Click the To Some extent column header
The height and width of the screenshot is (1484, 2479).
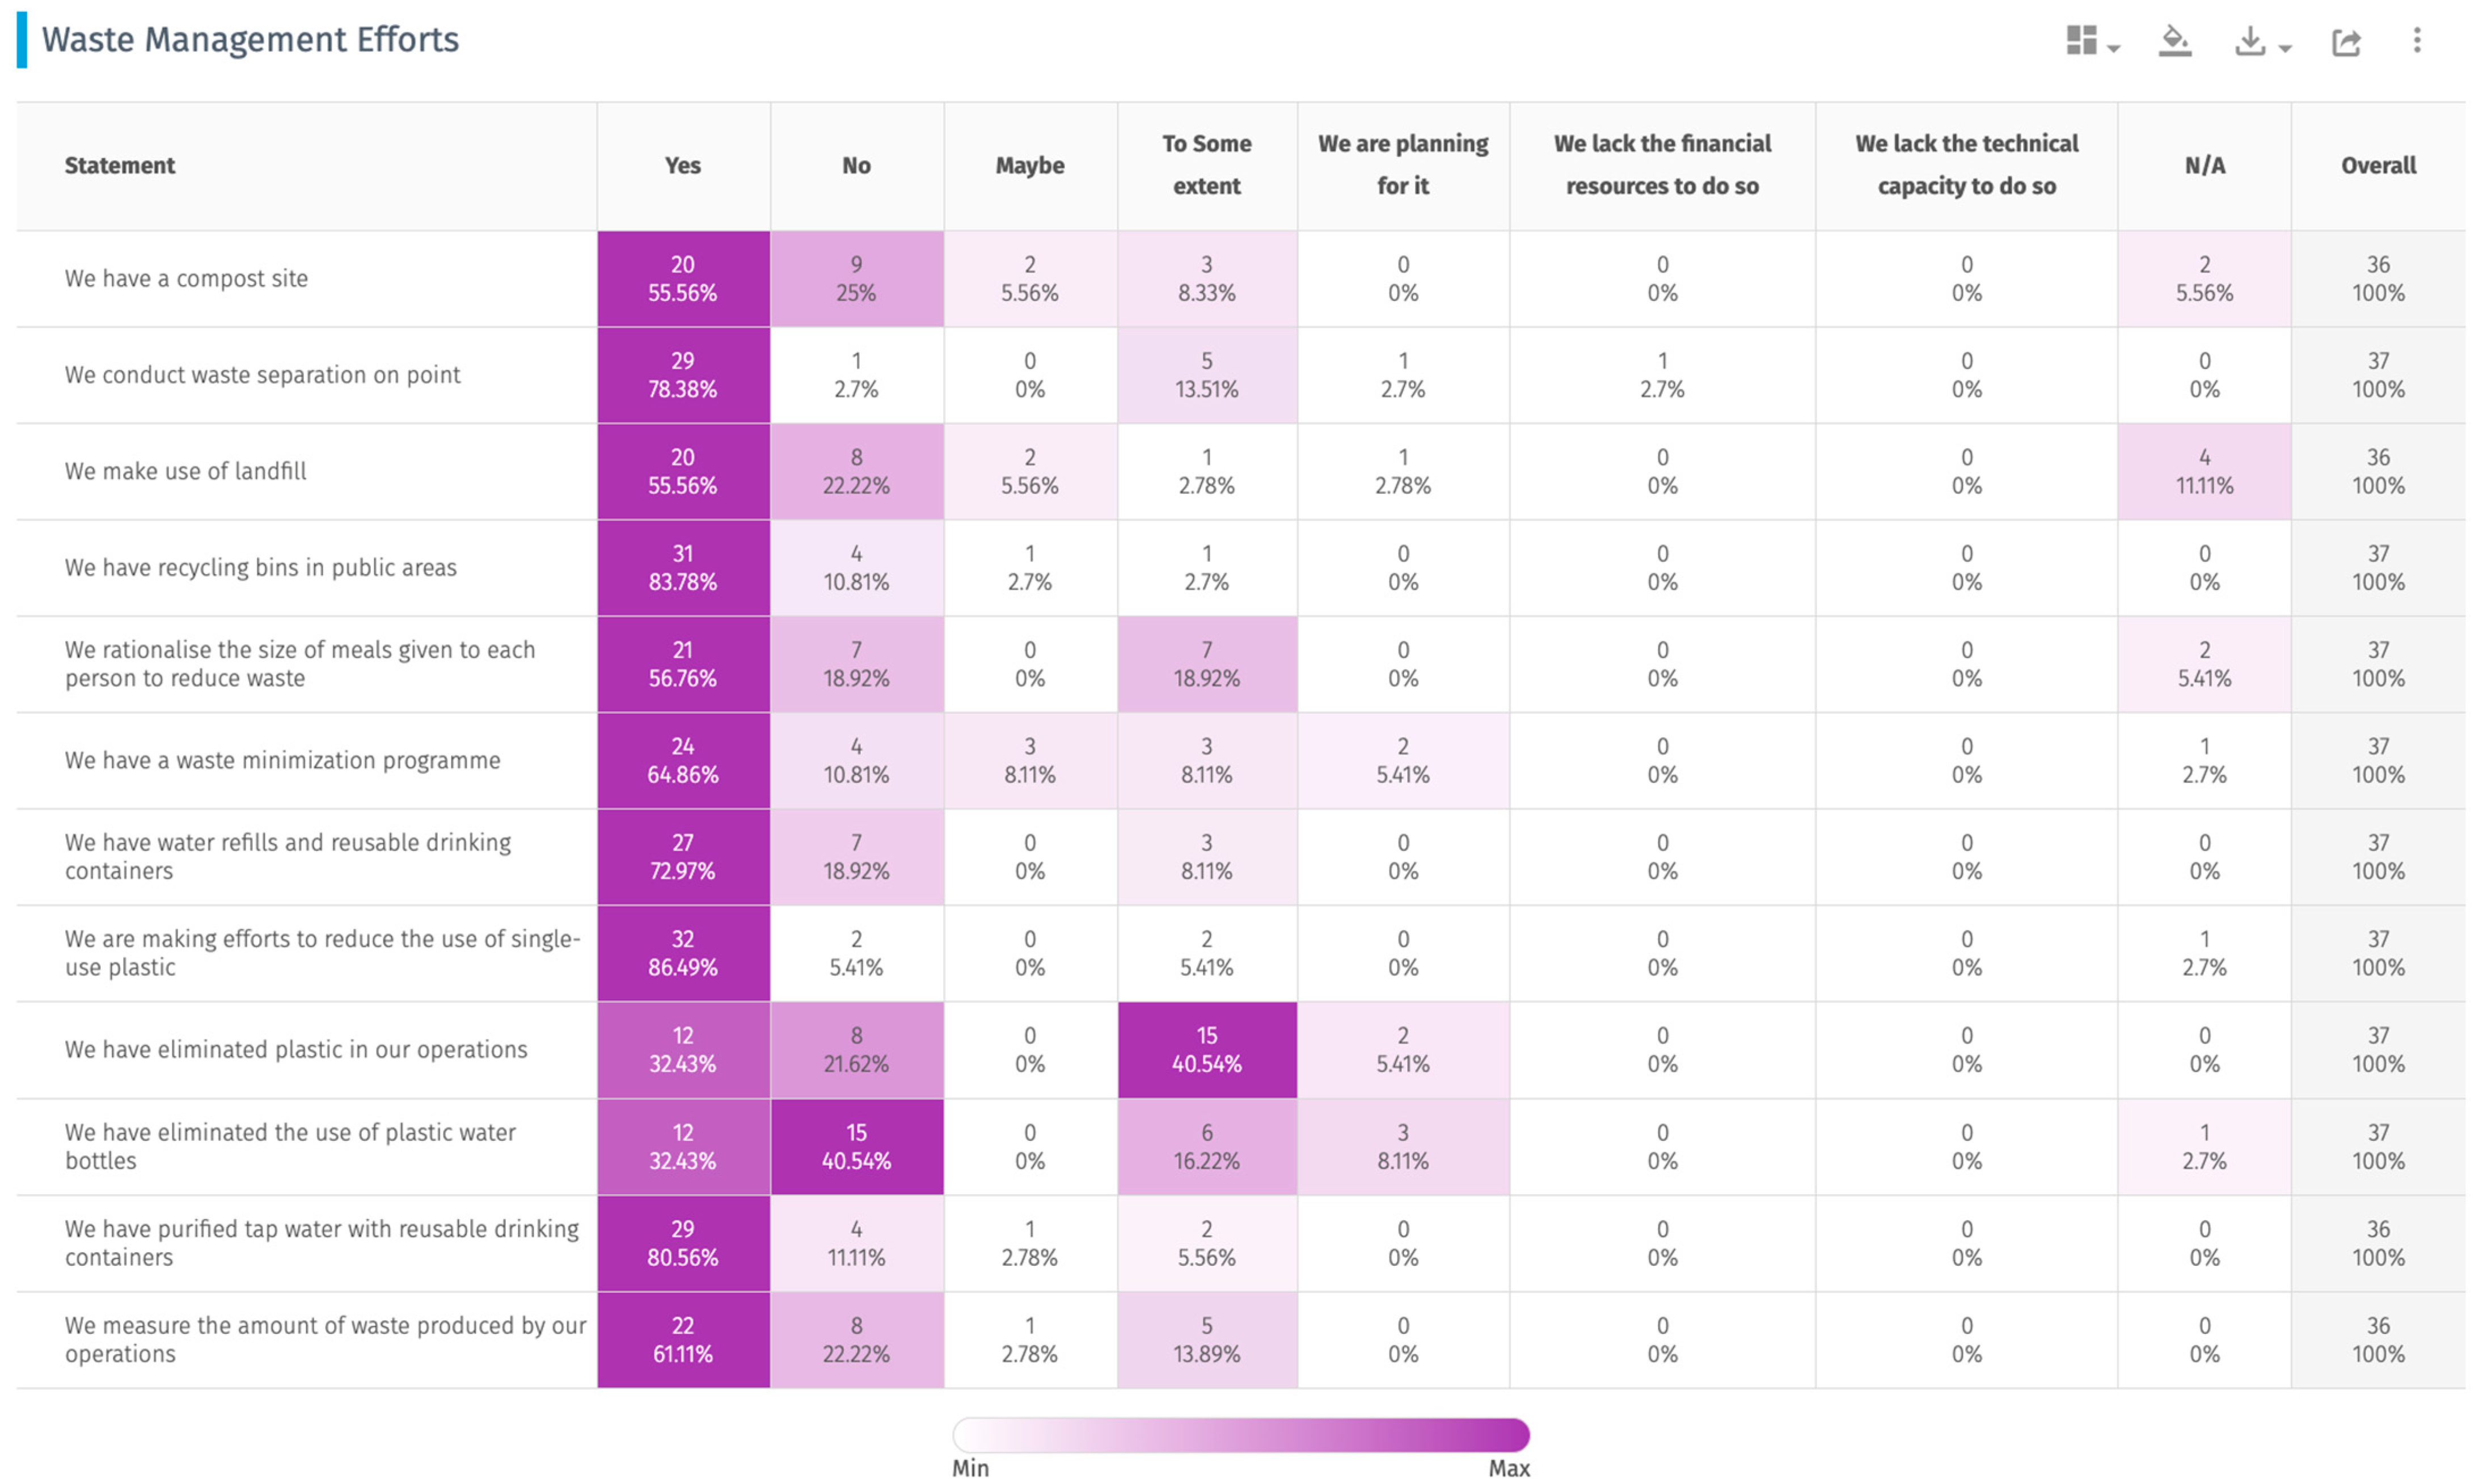click(1206, 165)
